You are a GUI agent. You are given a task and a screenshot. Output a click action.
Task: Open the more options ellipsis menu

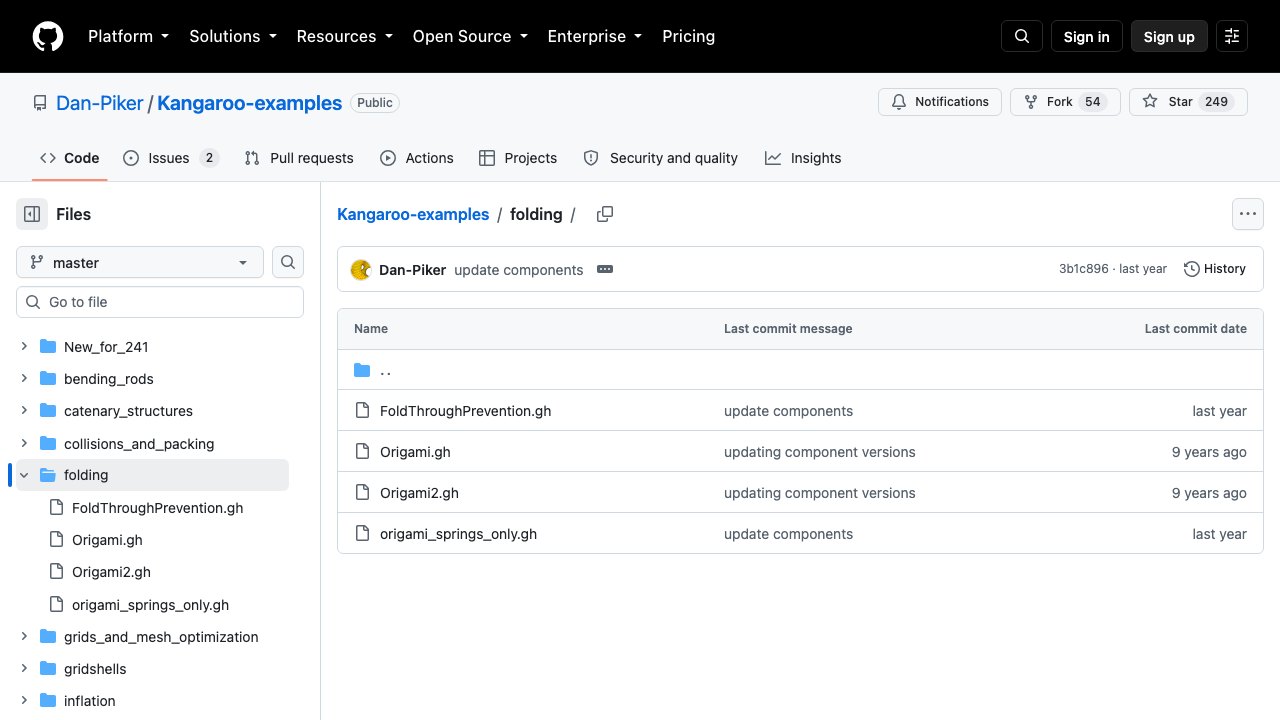click(x=1247, y=214)
